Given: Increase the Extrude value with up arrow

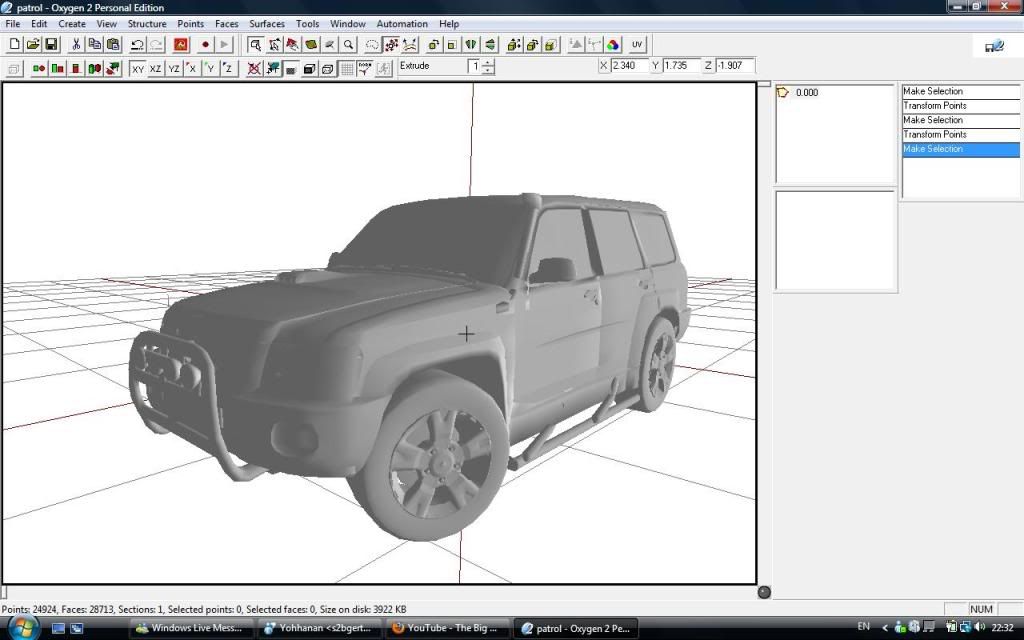Looking at the screenshot, I should coord(488,63).
